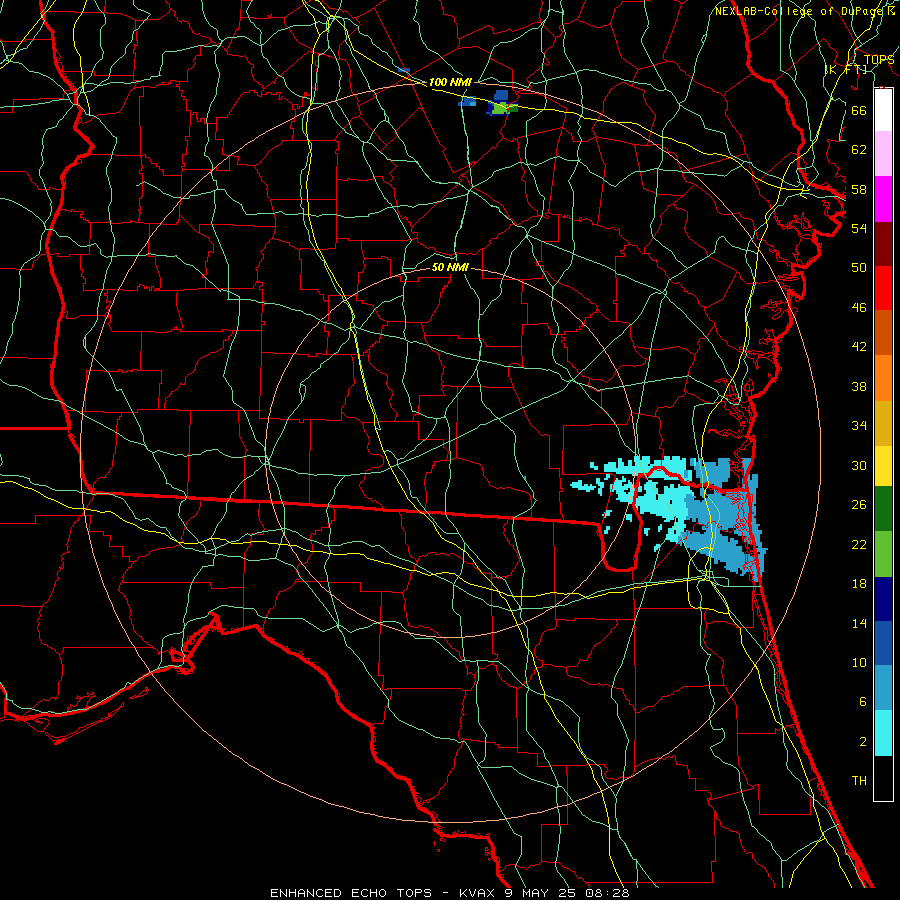Image resolution: width=900 pixels, height=900 pixels.
Task: Click the 34 legend value
Action: click(x=859, y=425)
